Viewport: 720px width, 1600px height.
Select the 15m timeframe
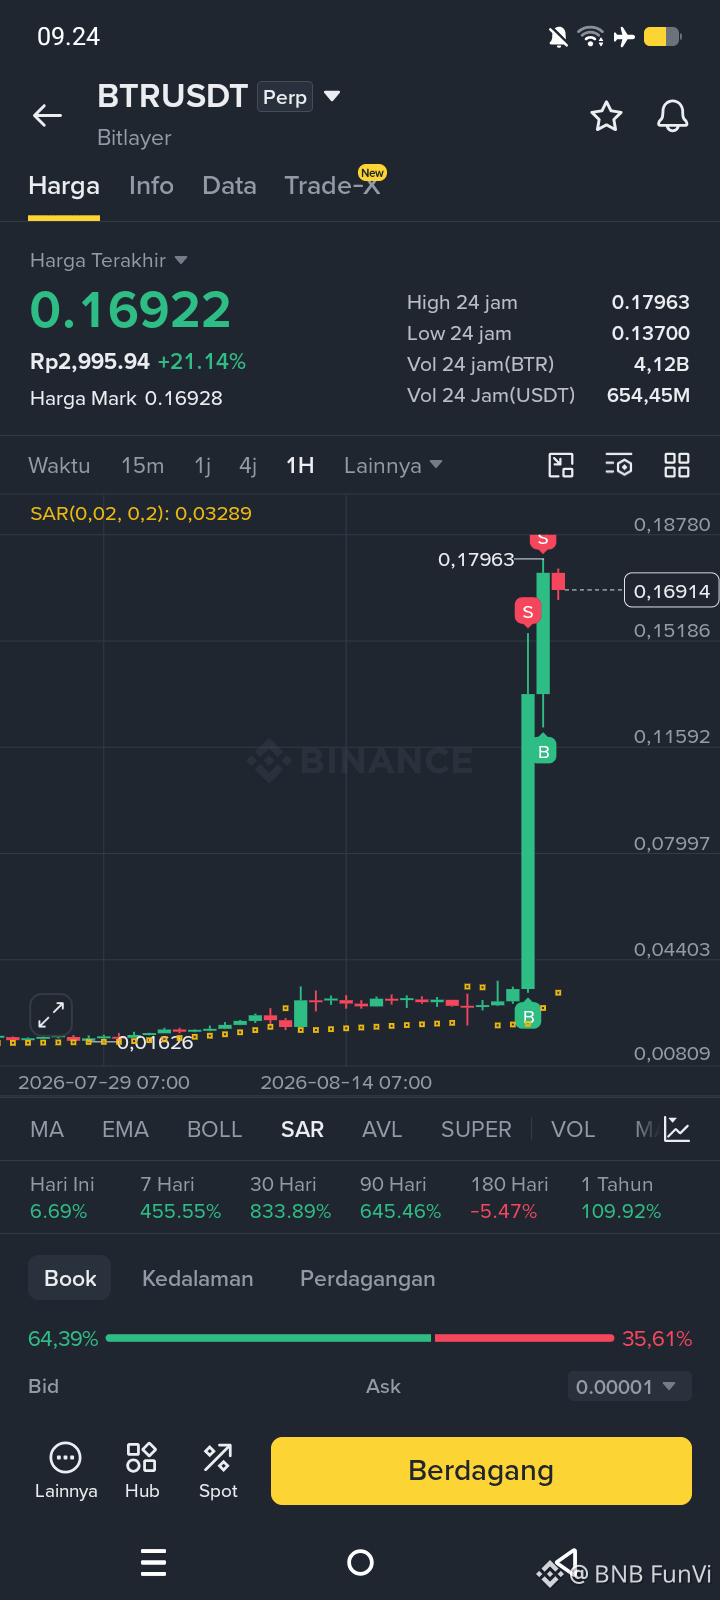(x=142, y=465)
